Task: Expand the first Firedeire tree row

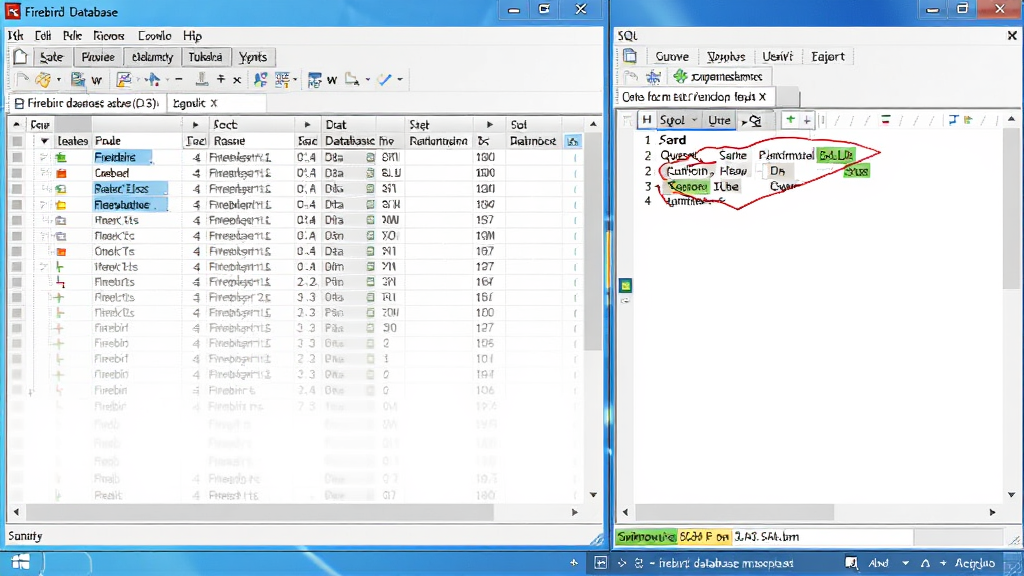Action: (x=43, y=157)
